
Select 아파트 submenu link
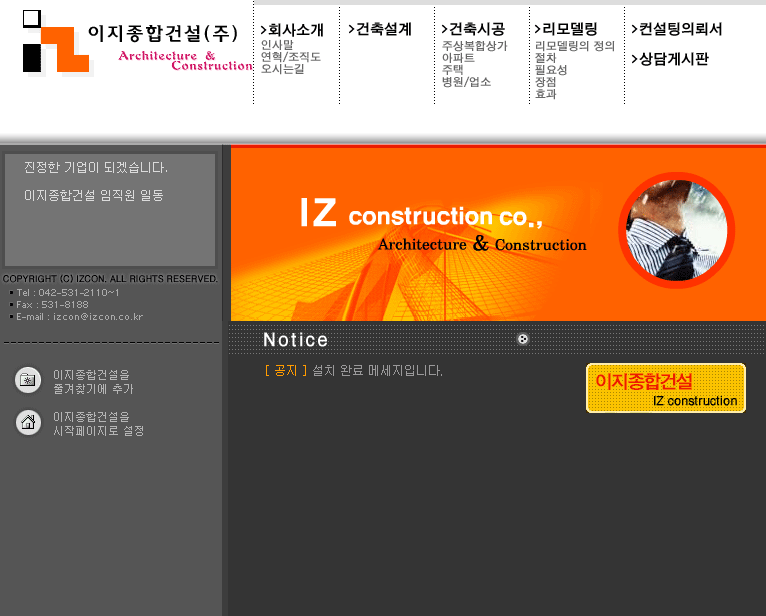click(458, 58)
